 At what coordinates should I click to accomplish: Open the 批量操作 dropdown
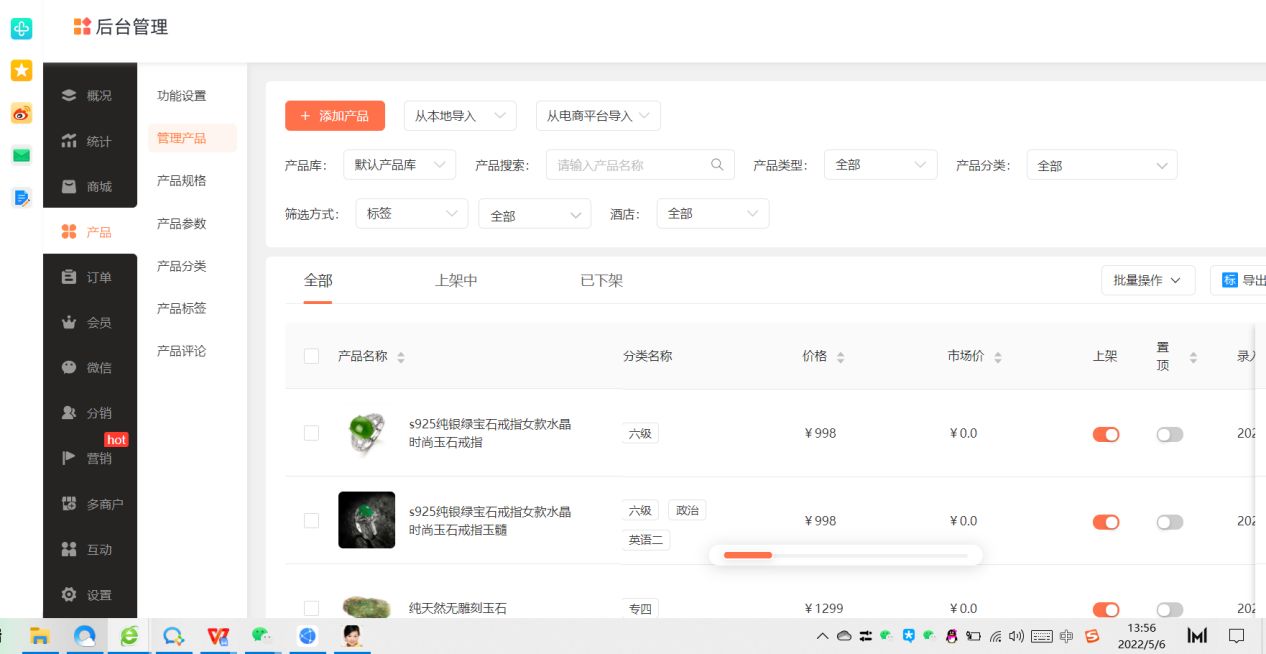tap(1147, 280)
